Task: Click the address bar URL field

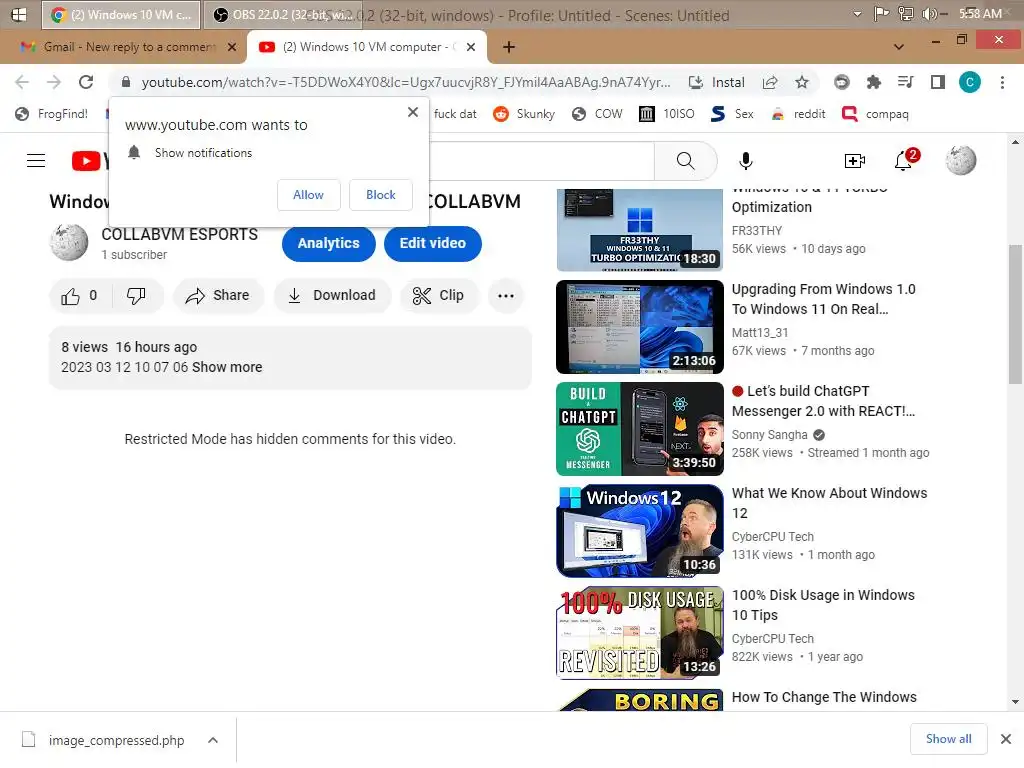Action: 406,82
